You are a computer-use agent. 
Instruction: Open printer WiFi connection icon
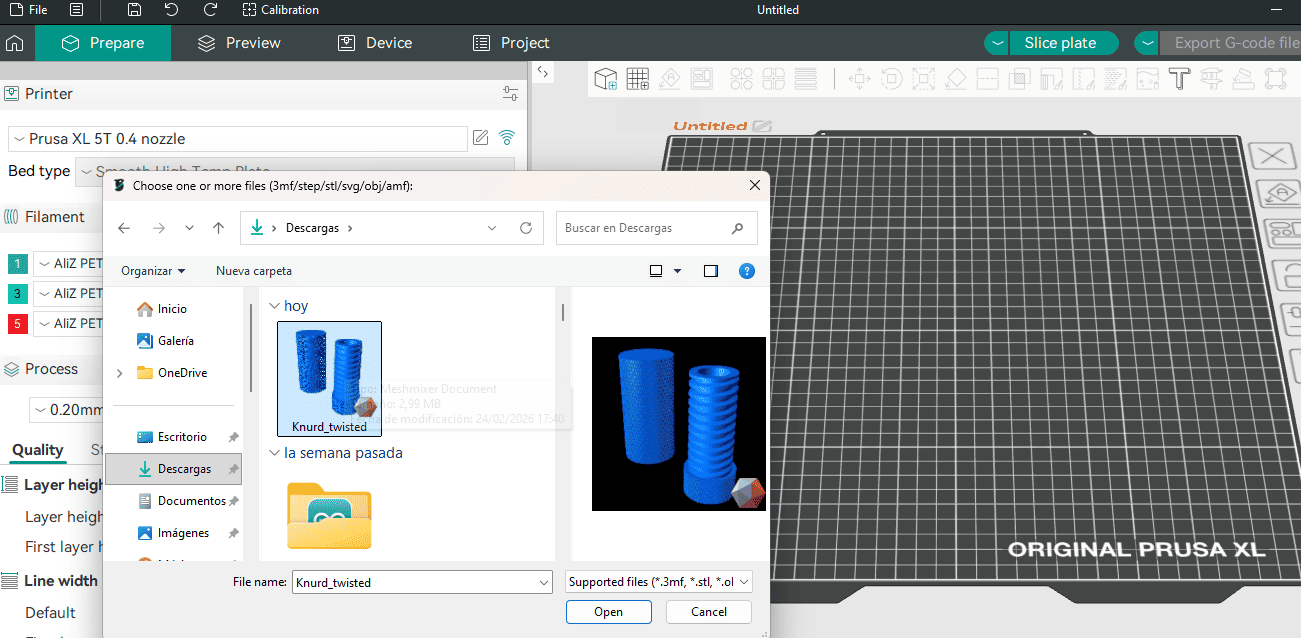click(507, 138)
